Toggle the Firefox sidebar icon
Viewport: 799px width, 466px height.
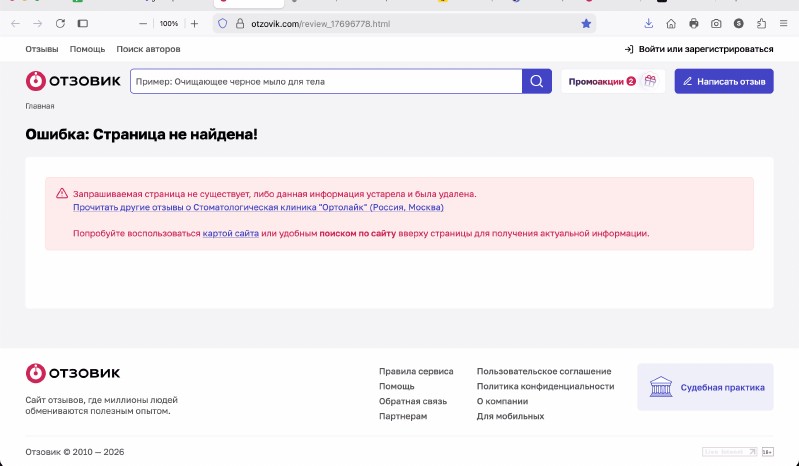pos(83,23)
